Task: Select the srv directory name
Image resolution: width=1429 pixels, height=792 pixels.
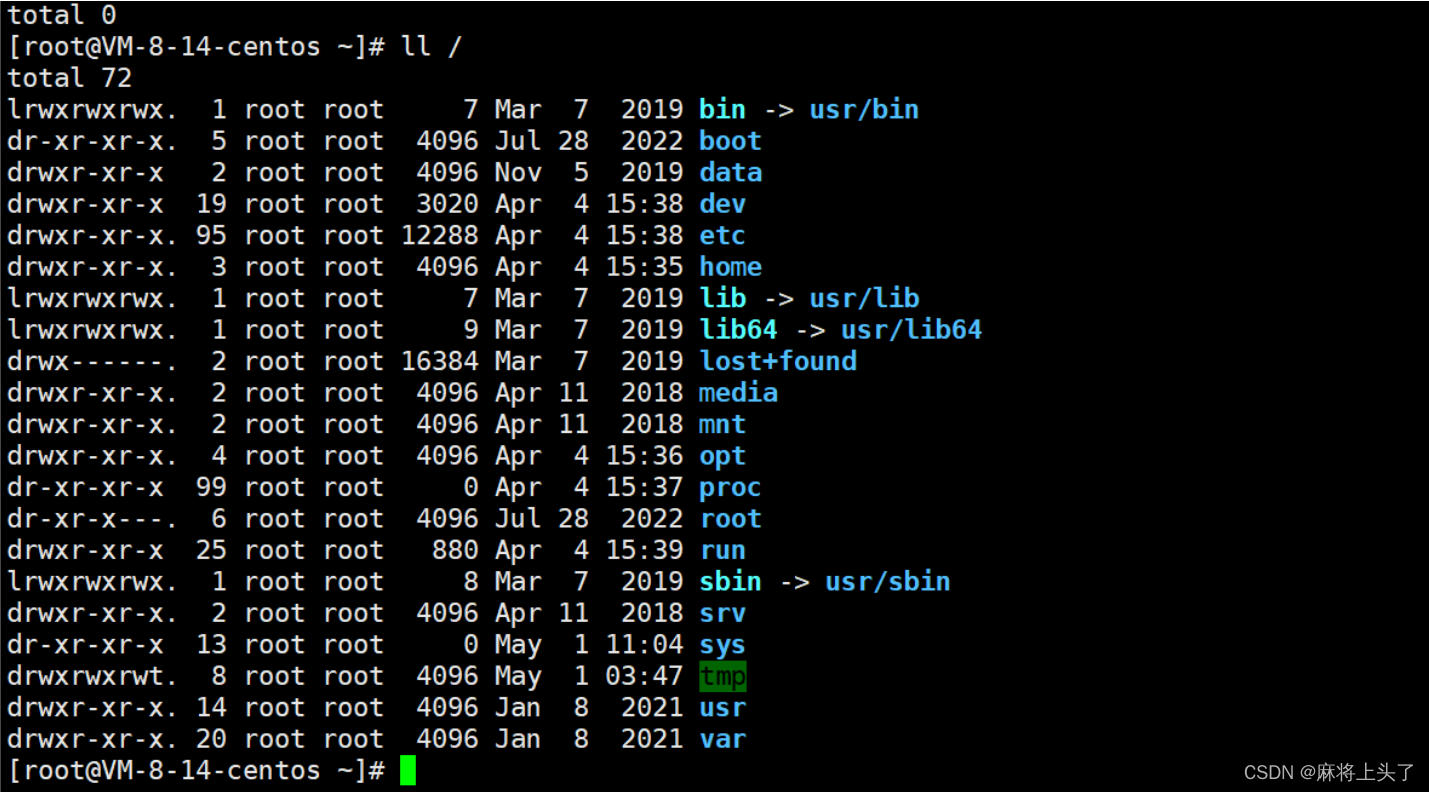Action: 722,613
